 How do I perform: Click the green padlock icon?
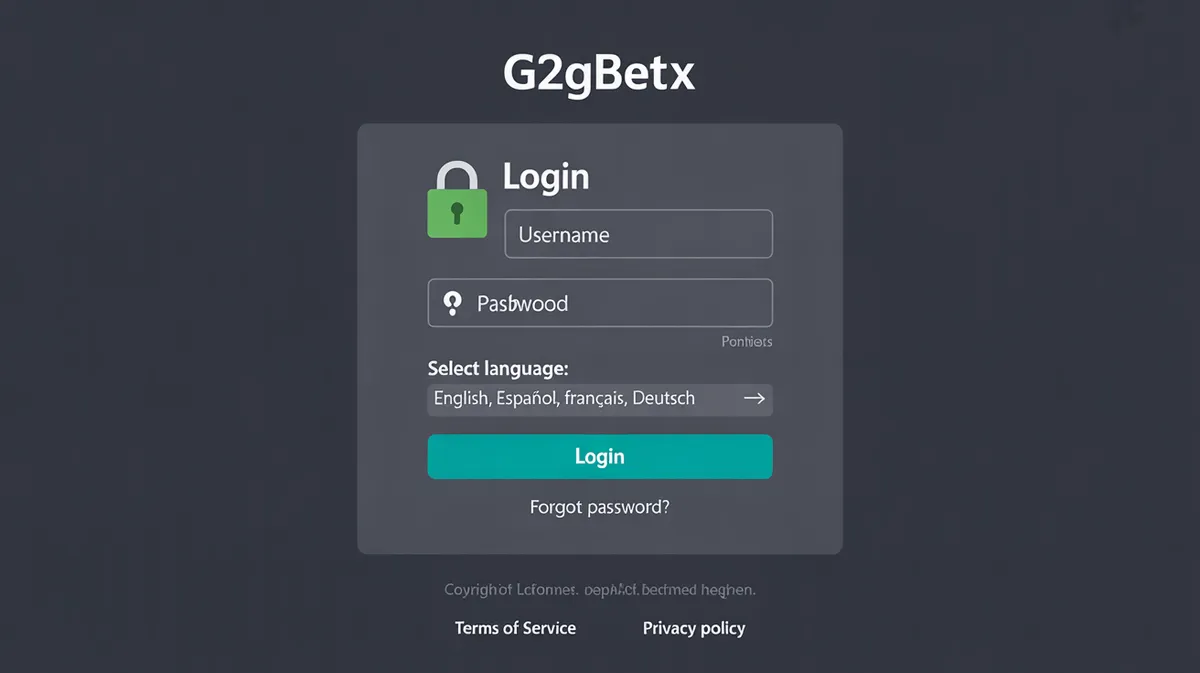click(457, 207)
